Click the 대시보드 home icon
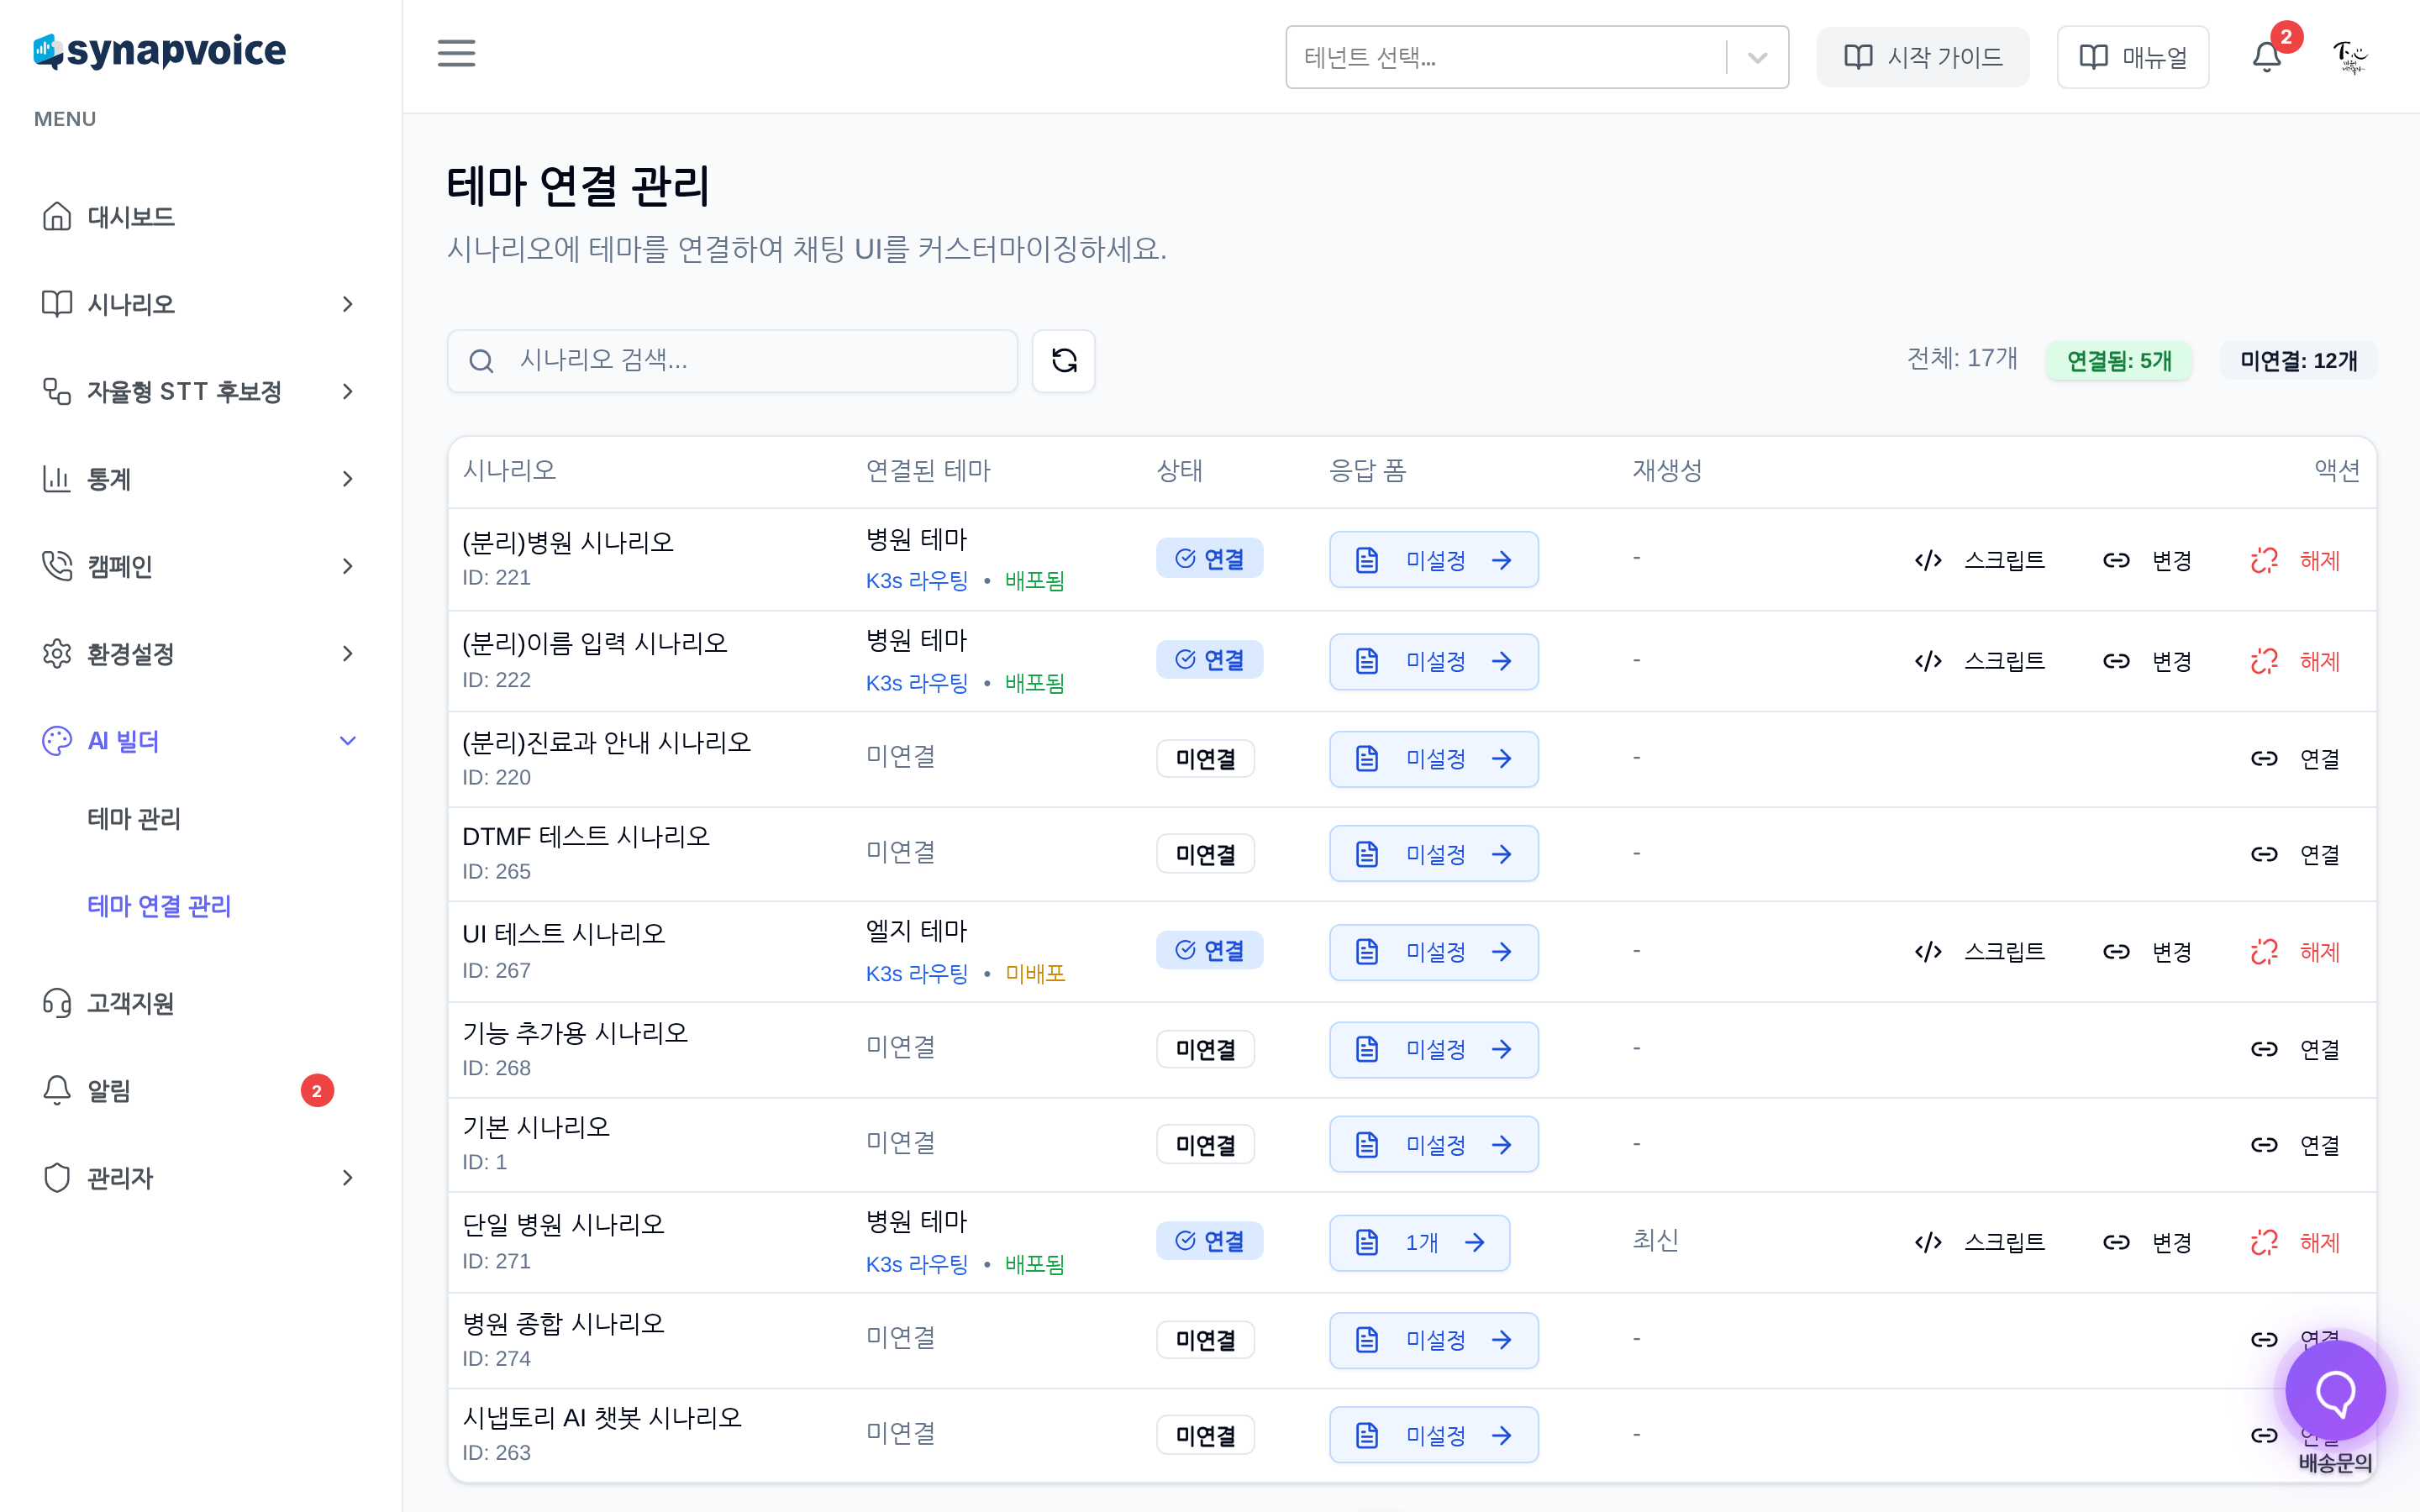Image resolution: width=2420 pixels, height=1512 pixels. (57, 216)
